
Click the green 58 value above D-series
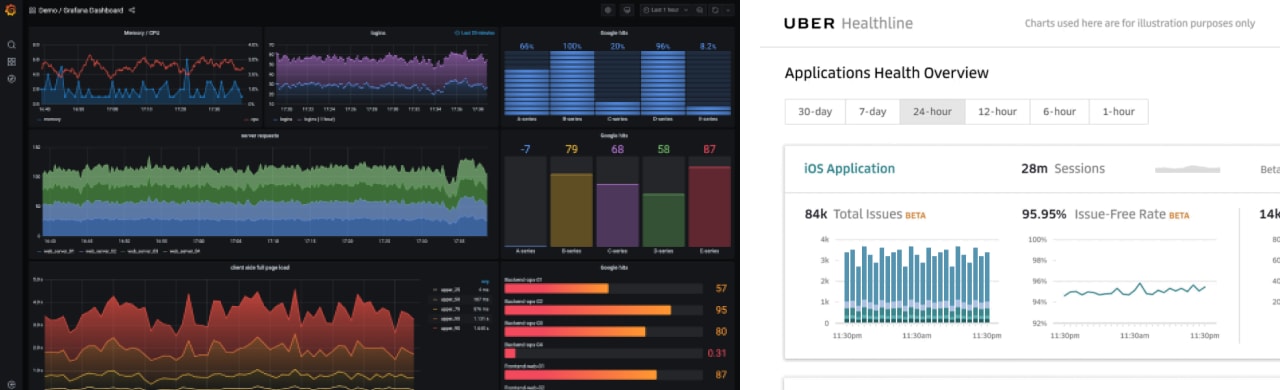[663, 149]
